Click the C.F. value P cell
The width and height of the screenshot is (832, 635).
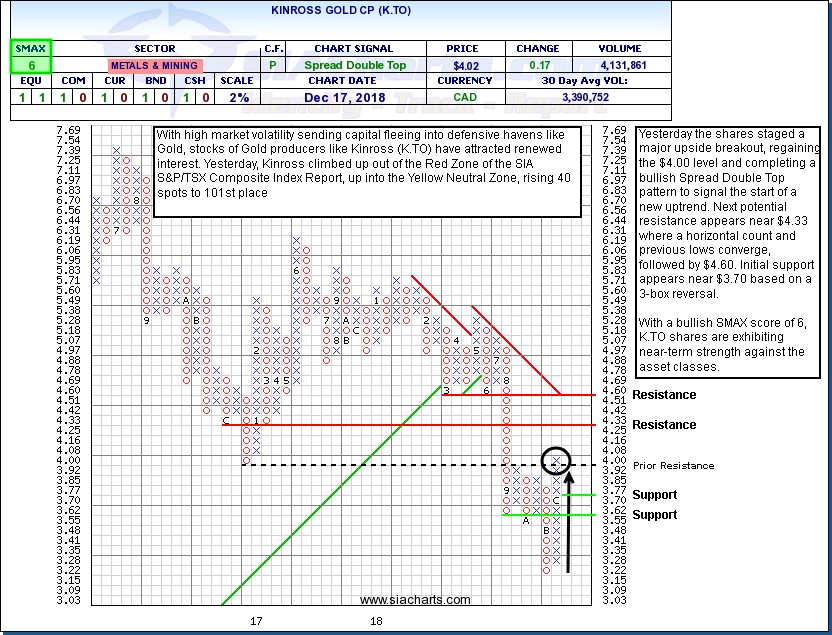tap(273, 65)
